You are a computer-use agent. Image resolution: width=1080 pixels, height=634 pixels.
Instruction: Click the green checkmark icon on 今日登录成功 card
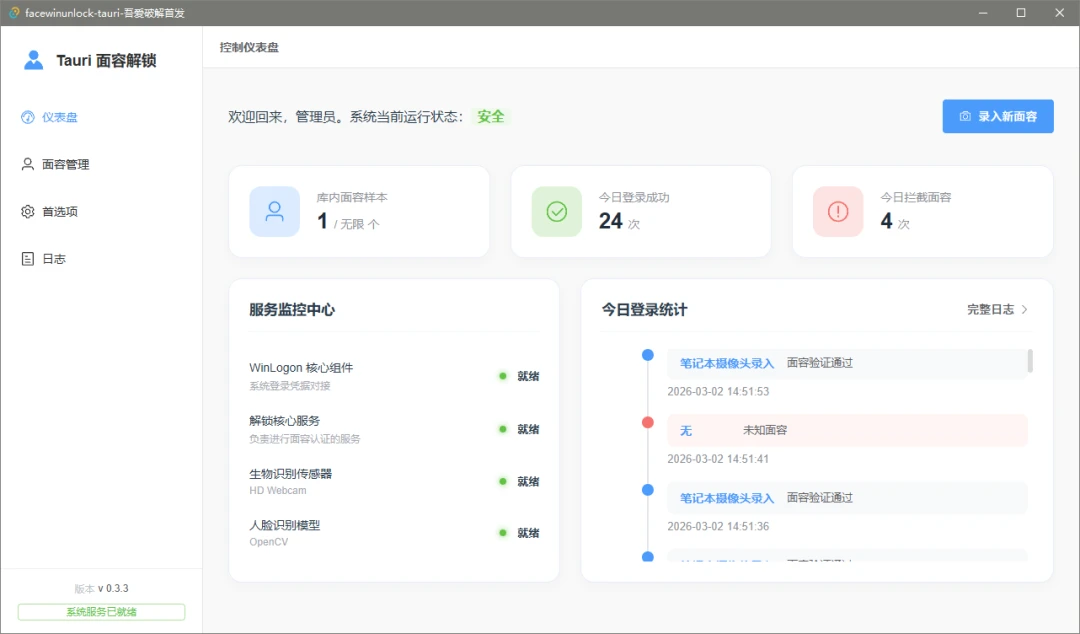pyautogui.click(x=556, y=211)
